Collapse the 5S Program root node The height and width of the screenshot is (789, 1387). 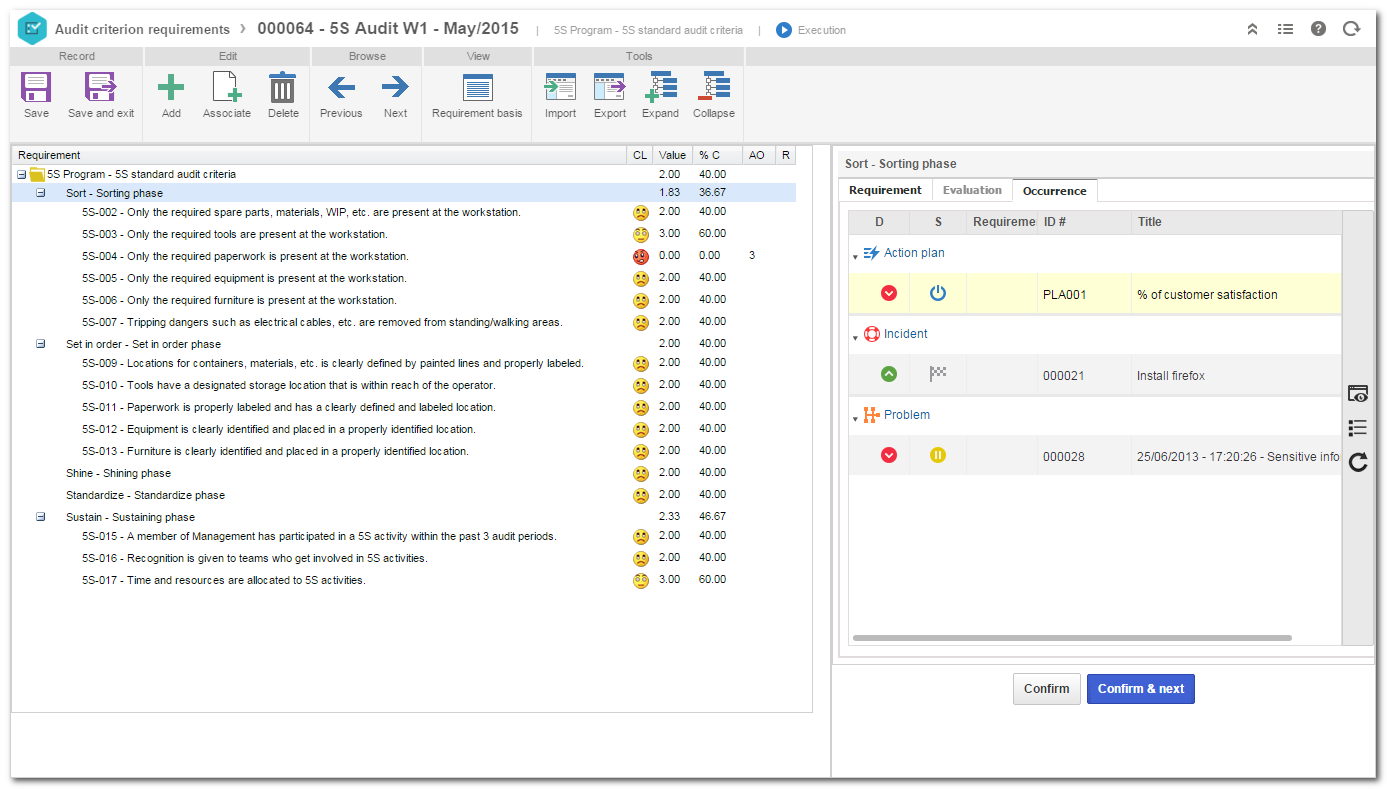(21, 174)
